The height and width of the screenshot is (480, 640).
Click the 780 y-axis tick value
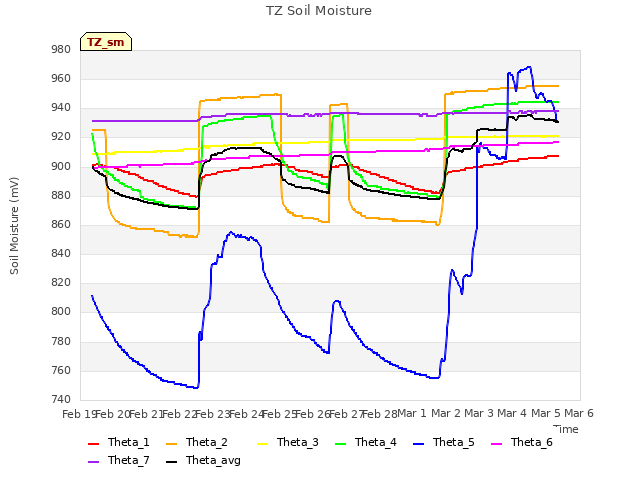61,341
